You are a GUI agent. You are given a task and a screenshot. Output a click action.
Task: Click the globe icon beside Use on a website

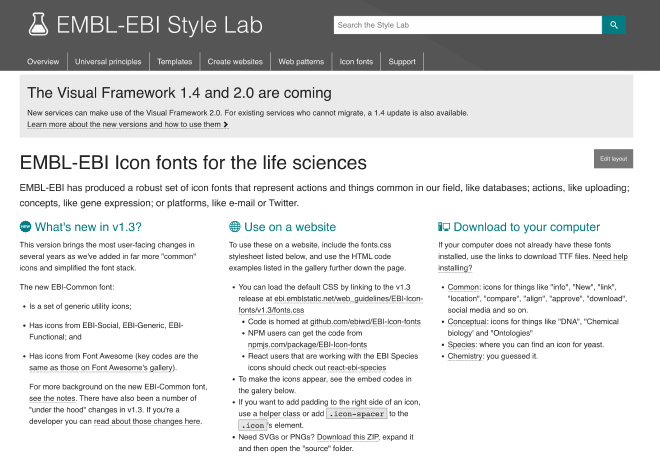point(234,227)
